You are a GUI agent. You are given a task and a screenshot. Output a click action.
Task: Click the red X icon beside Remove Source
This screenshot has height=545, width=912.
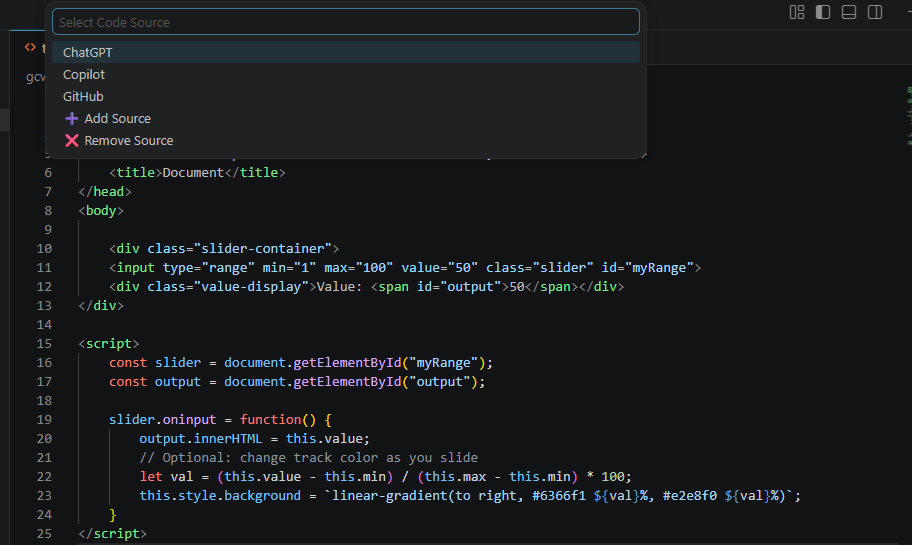coord(72,141)
